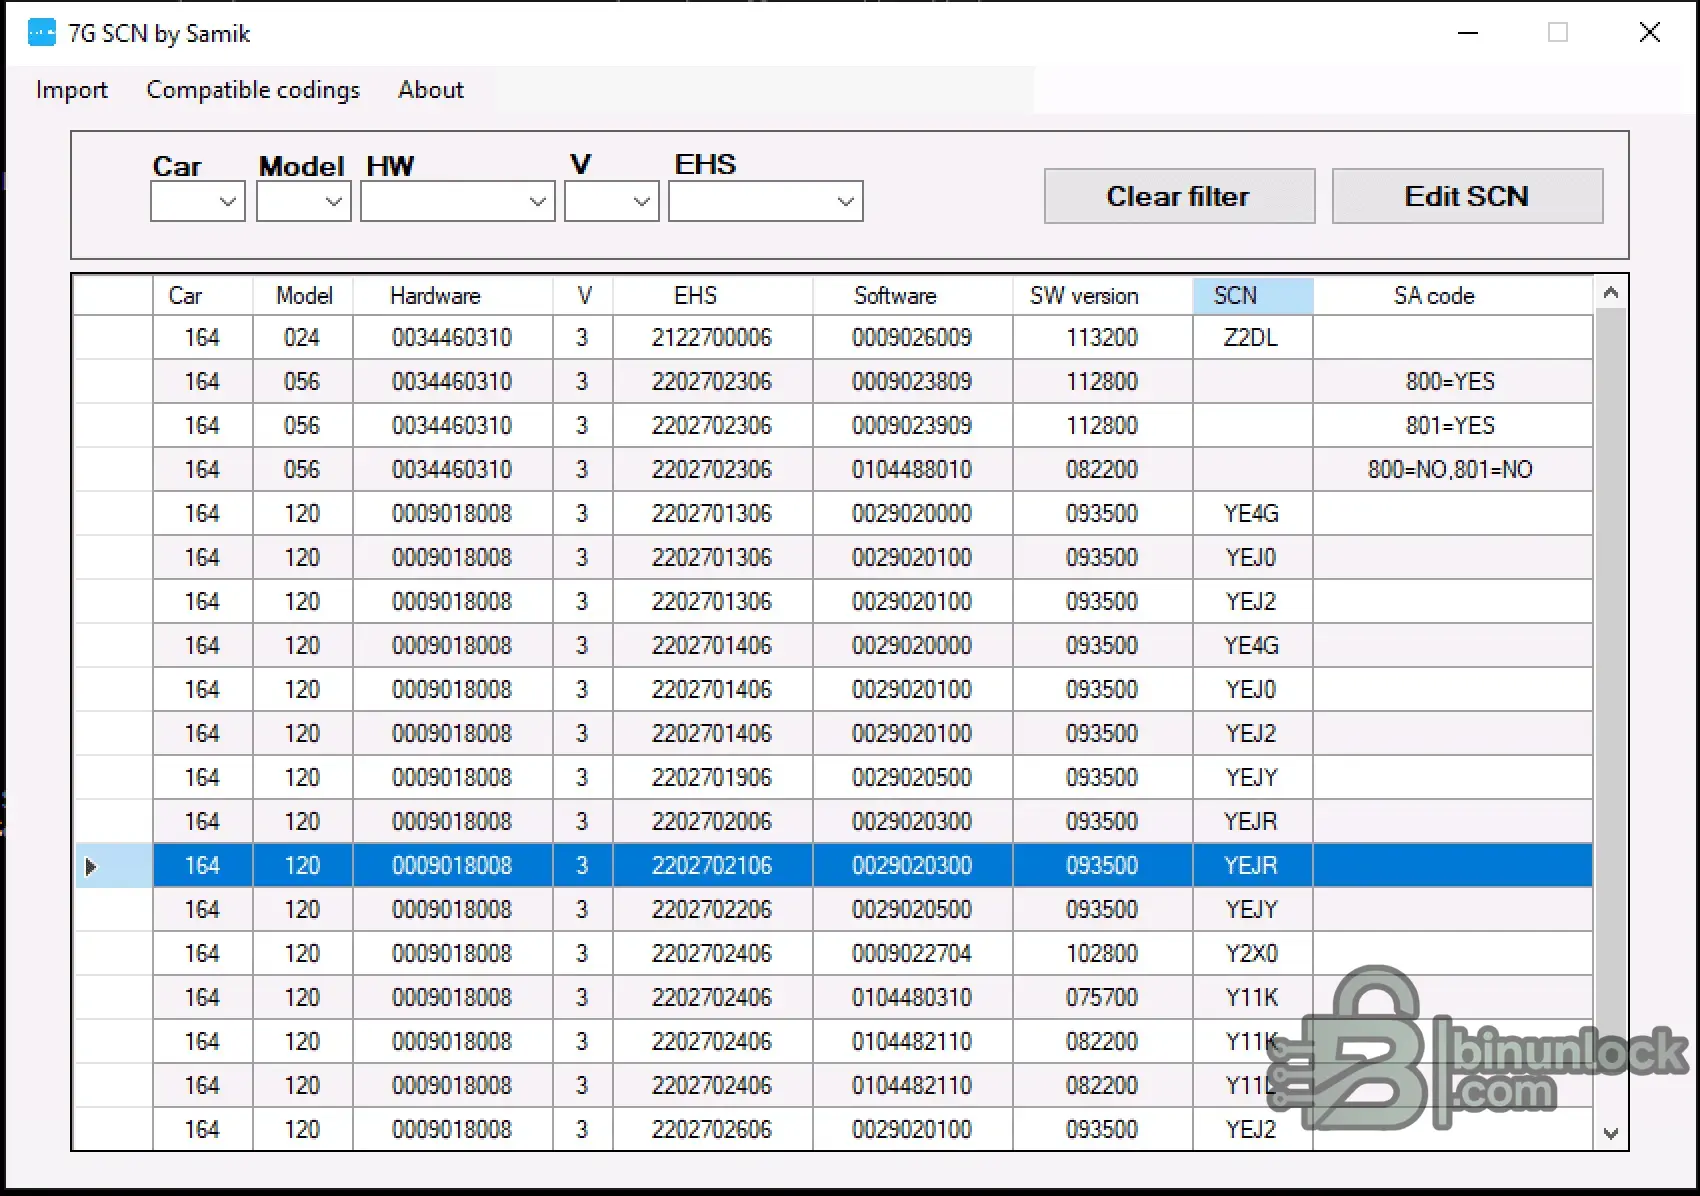The image size is (1700, 1196).
Task: Select SW version cell 102800
Action: click(x=1103, y=954)
